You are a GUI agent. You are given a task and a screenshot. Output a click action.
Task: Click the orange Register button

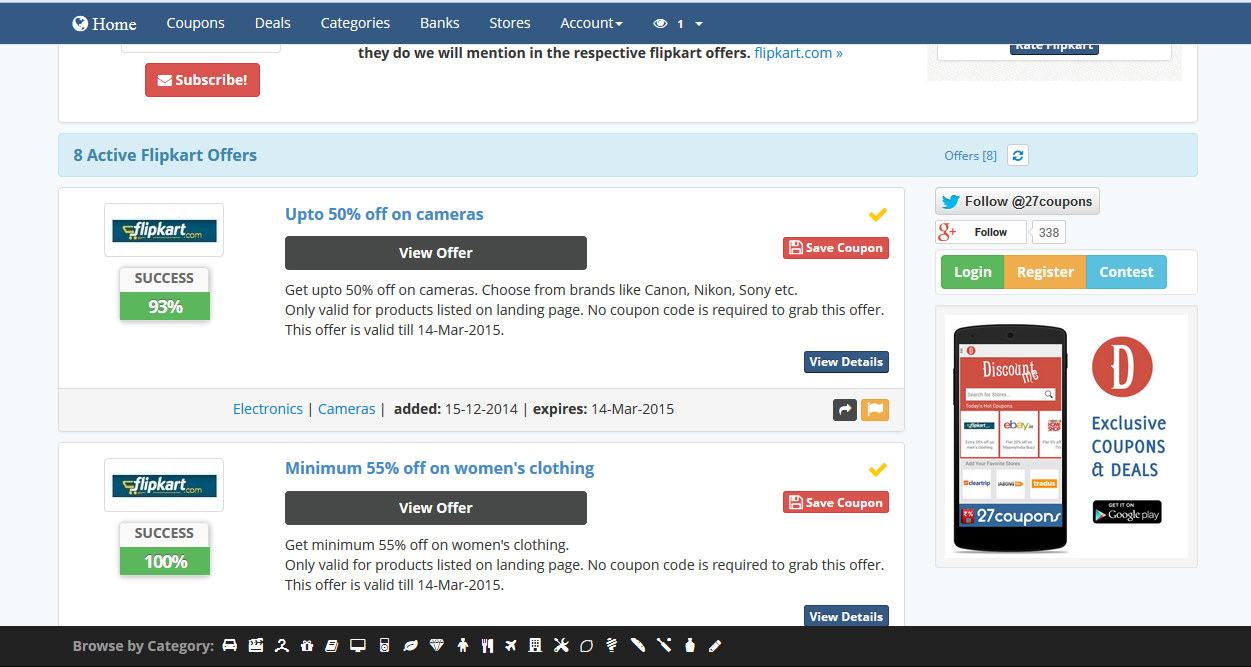point(1045,272)
